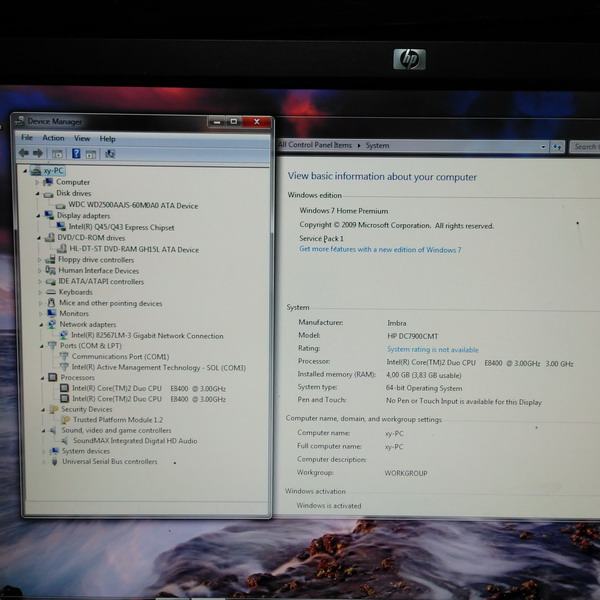Select Intel(R) 82567LM-3 Gigabit Network Connection
This screenshot has width=600, height=600.
tap(147, 336)
